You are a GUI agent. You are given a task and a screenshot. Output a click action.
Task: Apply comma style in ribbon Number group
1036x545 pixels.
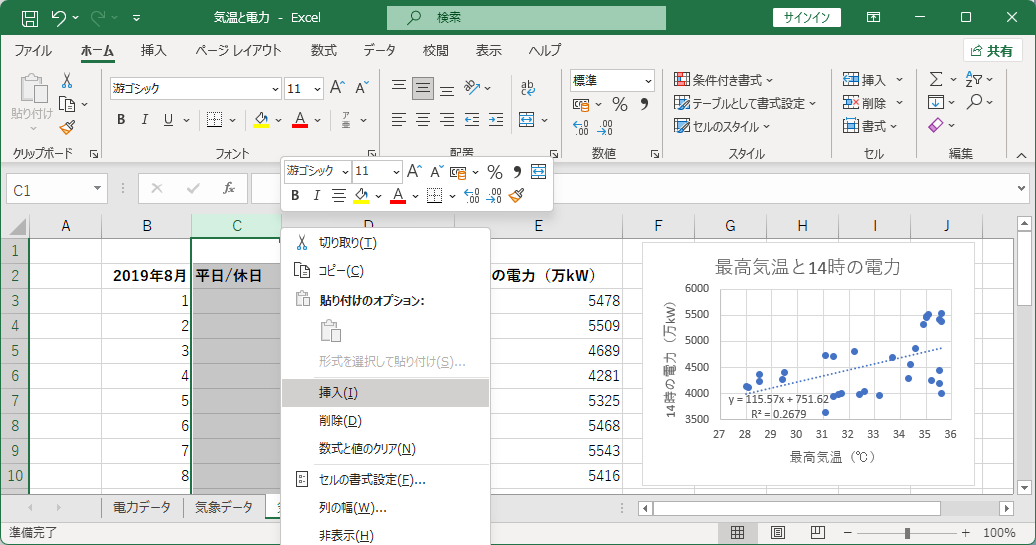pos(644,104)
